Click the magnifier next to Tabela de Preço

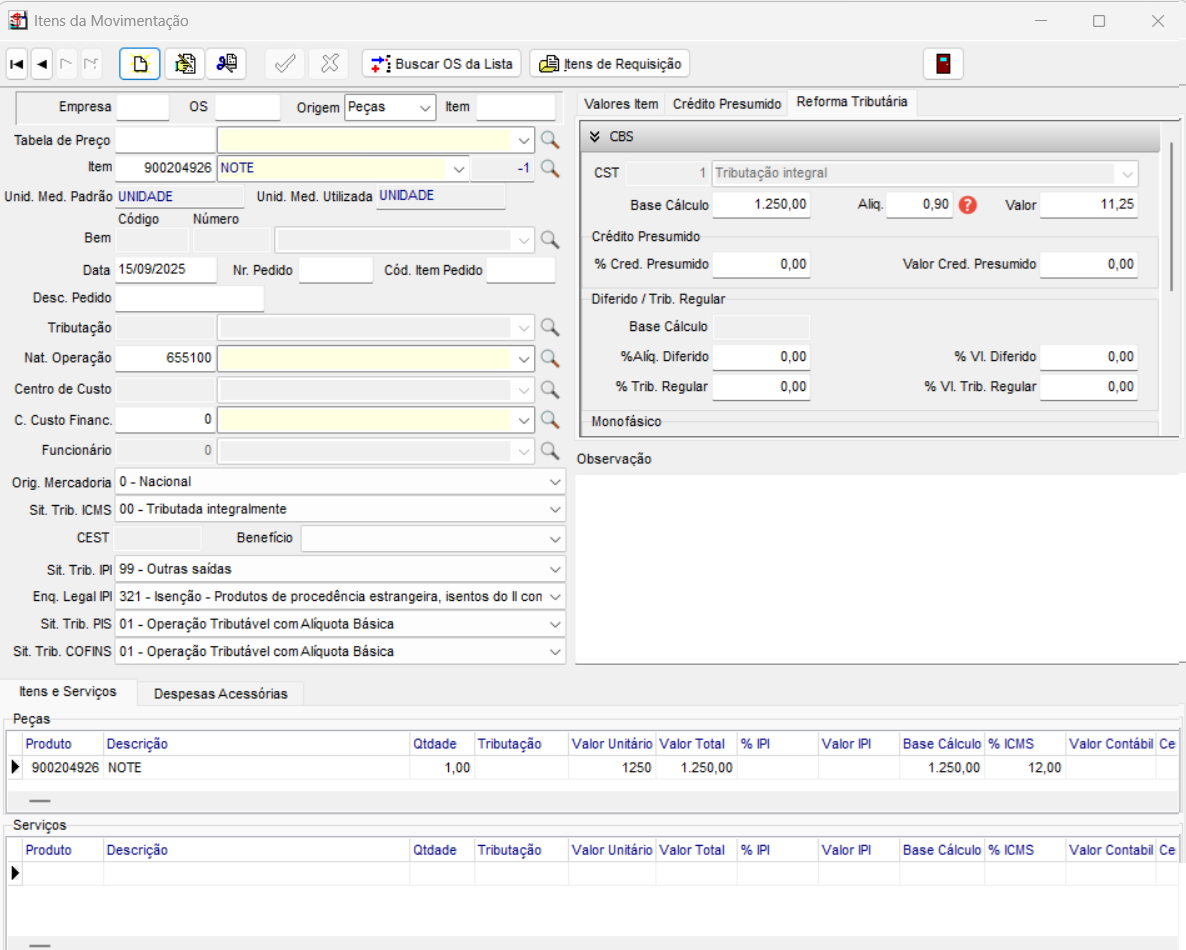point(549,140)
